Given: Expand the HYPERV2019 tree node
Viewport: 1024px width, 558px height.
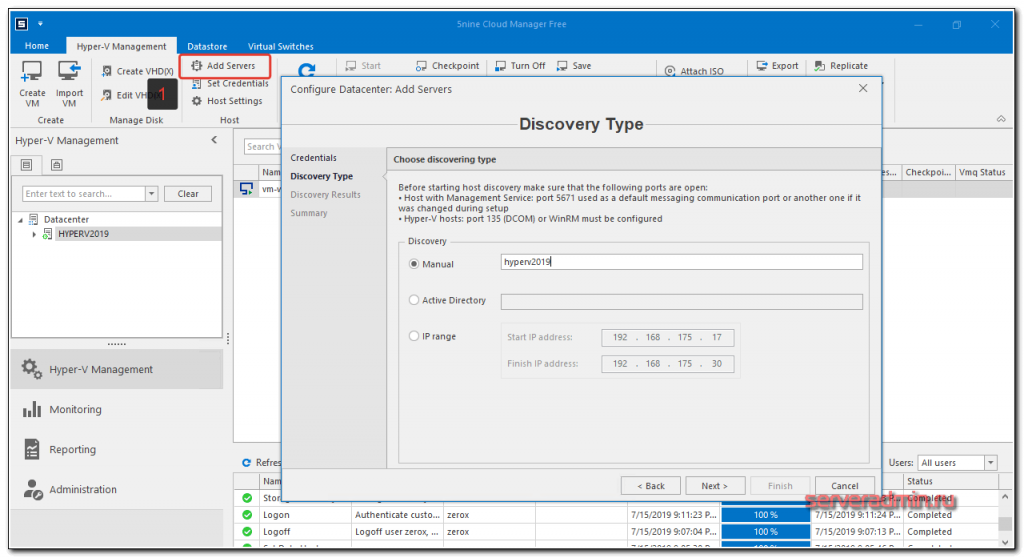Looking at the screenshot, I should tap(35, 234).
